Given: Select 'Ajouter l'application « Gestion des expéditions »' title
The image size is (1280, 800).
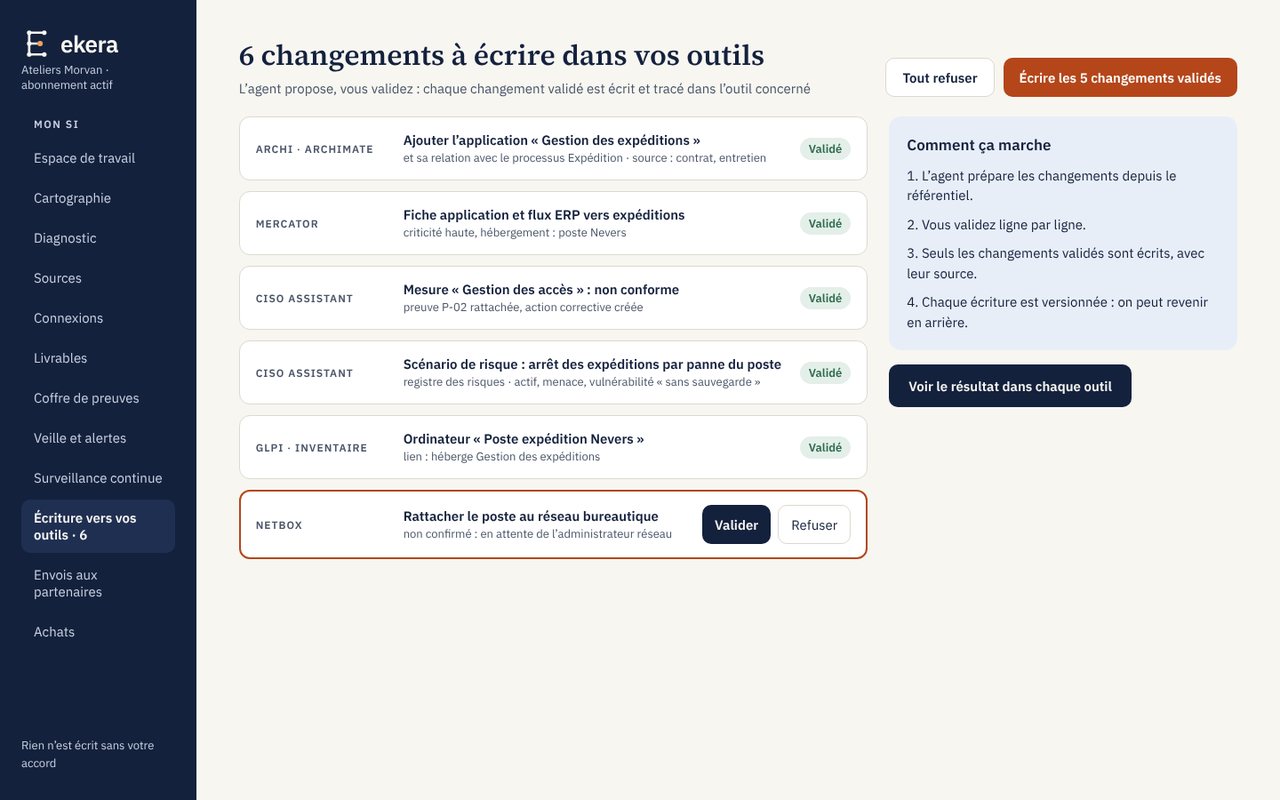Looking at the screenshot, I should (552, 140).
